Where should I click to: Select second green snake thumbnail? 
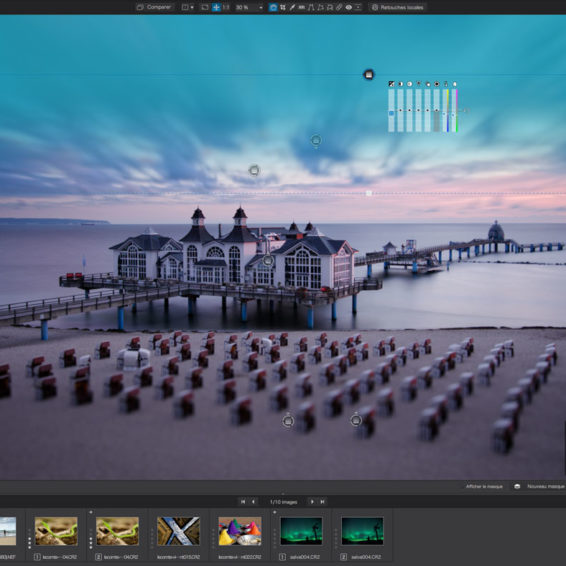(117, 531)
